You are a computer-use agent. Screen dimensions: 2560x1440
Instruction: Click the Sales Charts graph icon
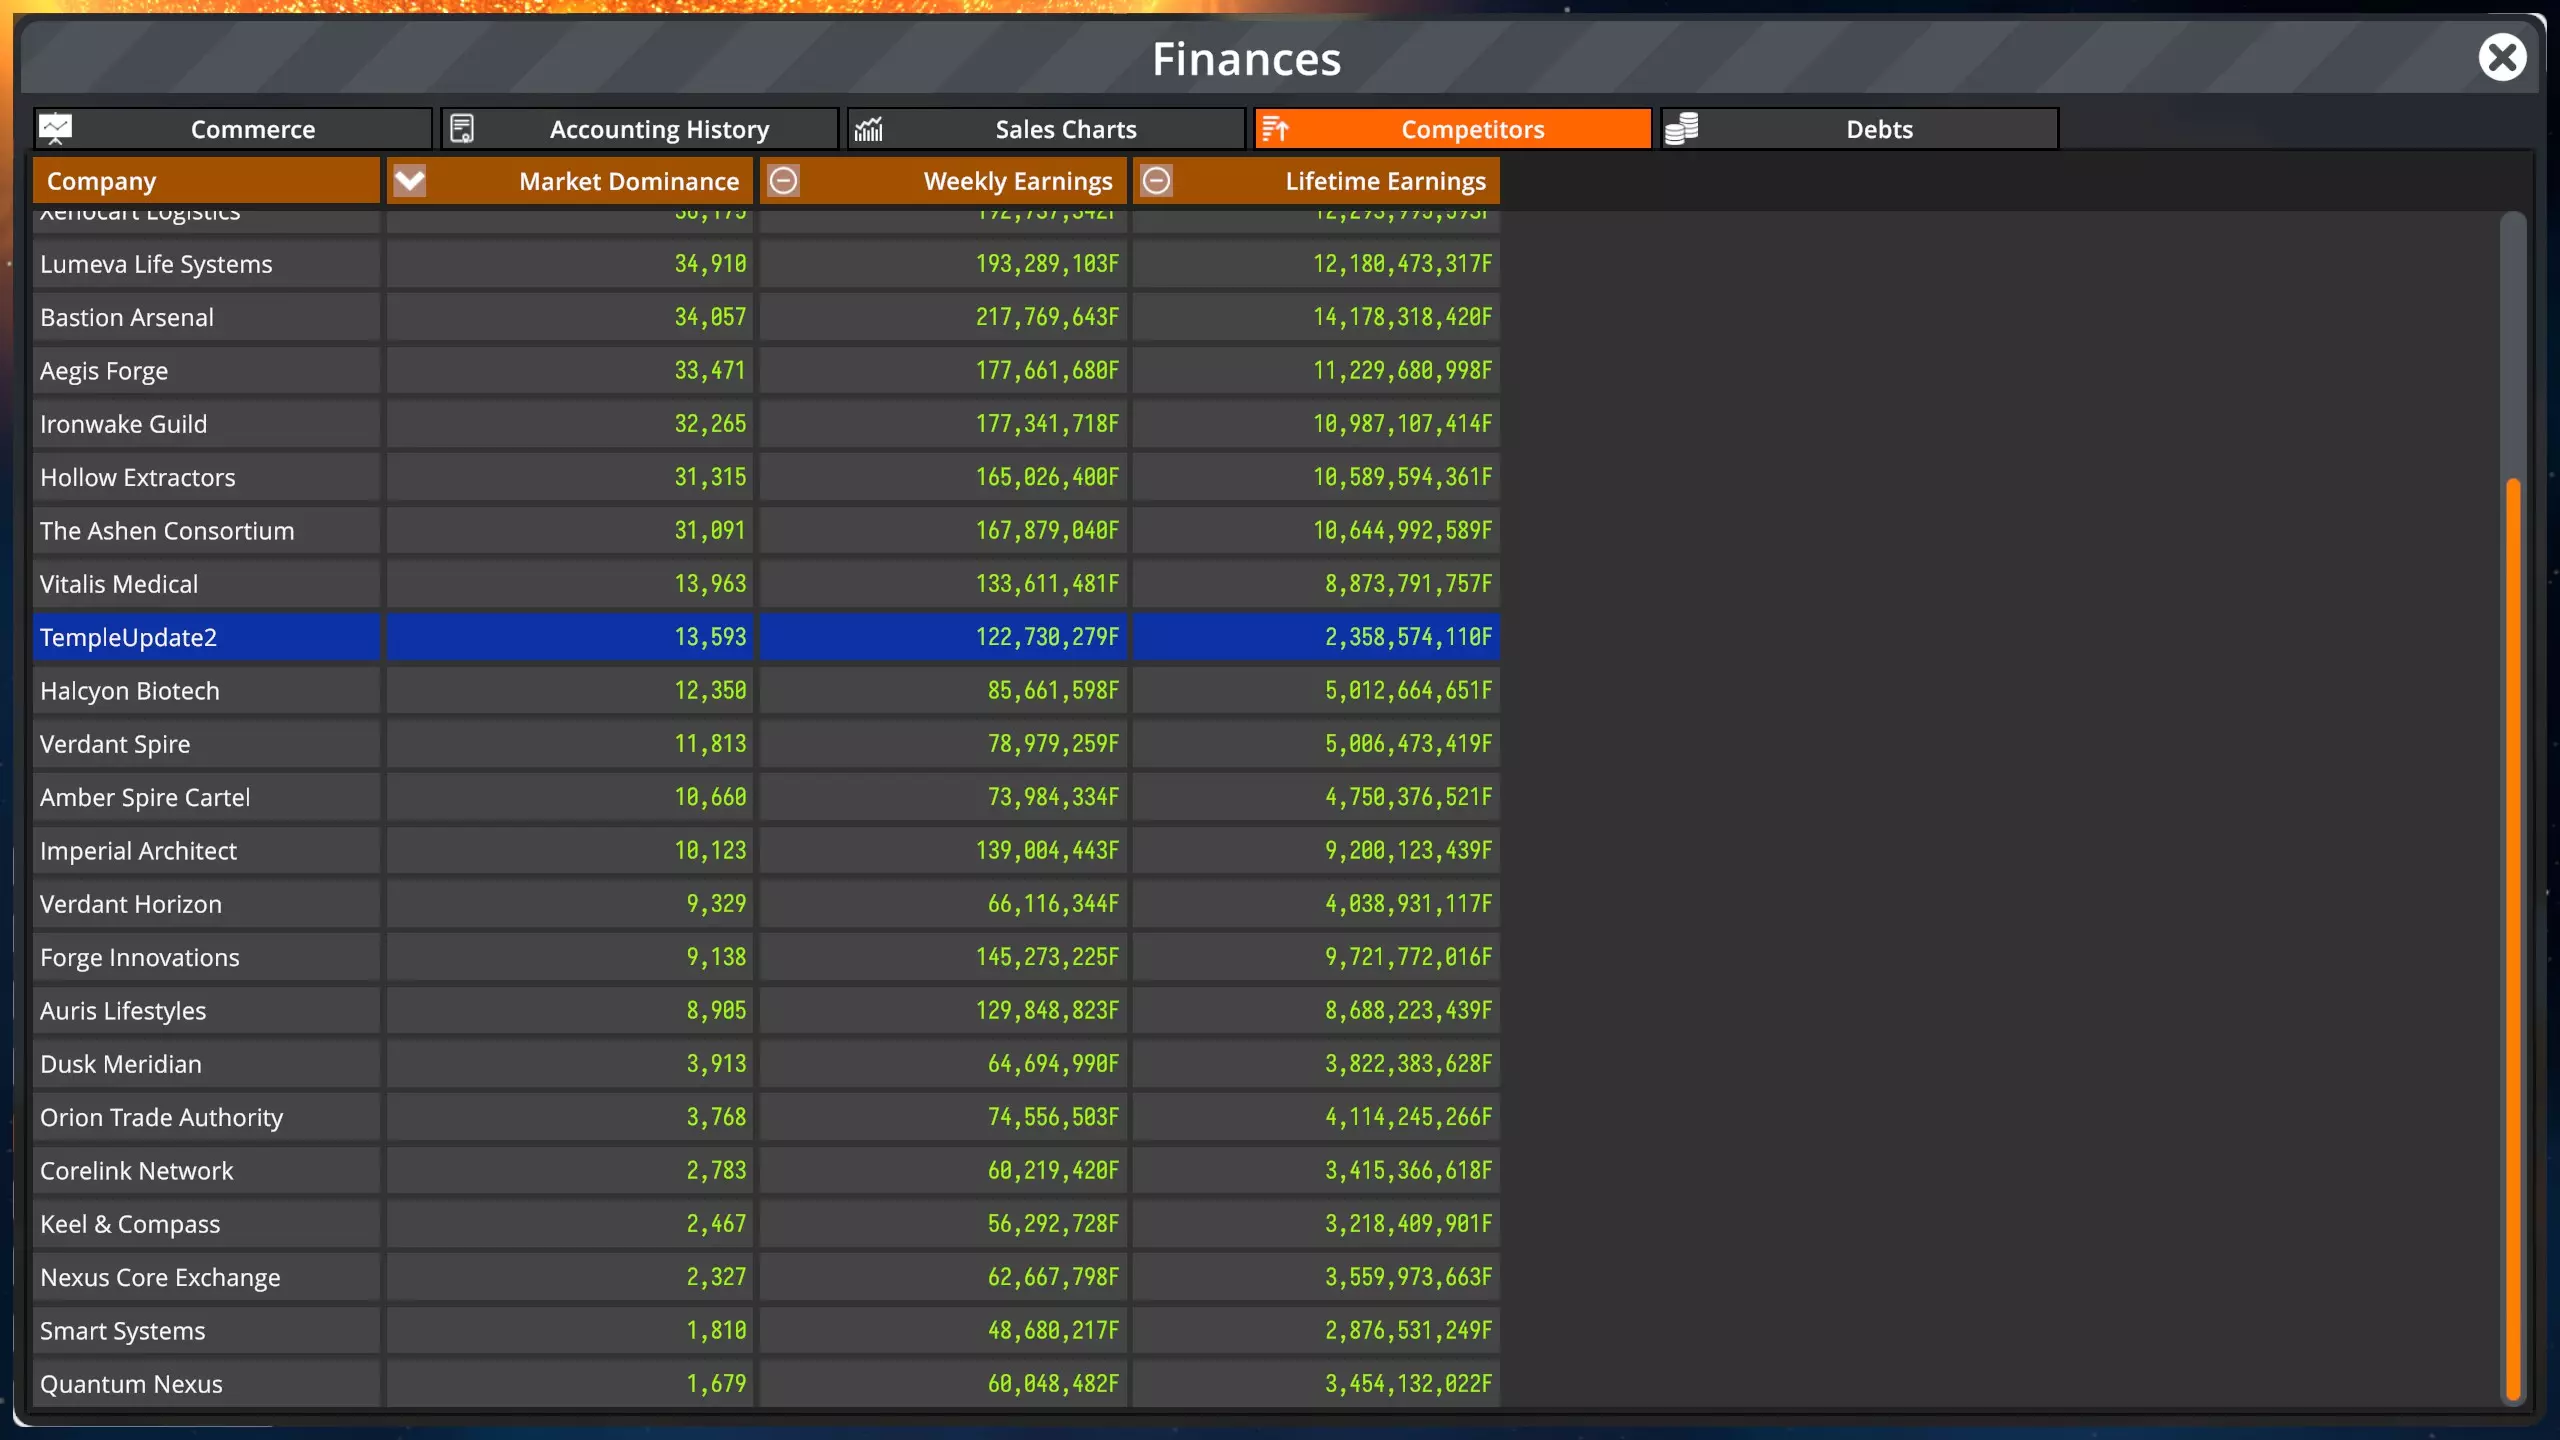[x=869, y=129]
